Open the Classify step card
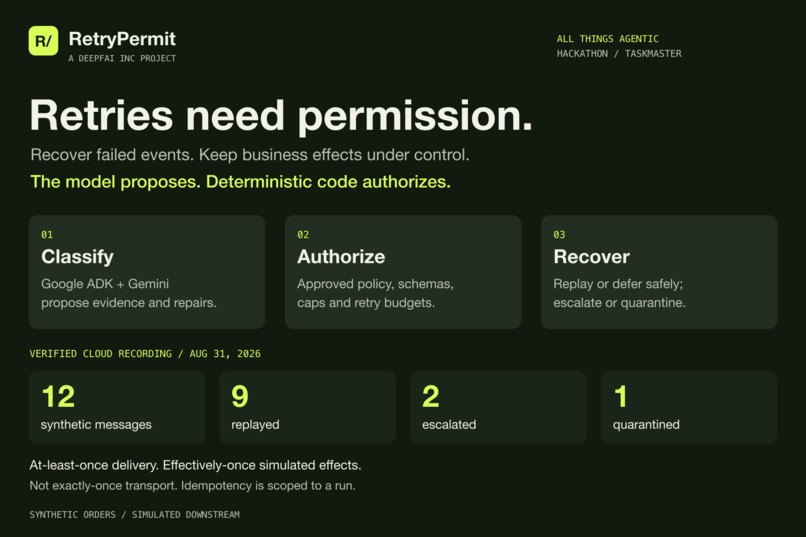Image resolution: width=806 pixels, height=537 pixels. click(147, 272)
